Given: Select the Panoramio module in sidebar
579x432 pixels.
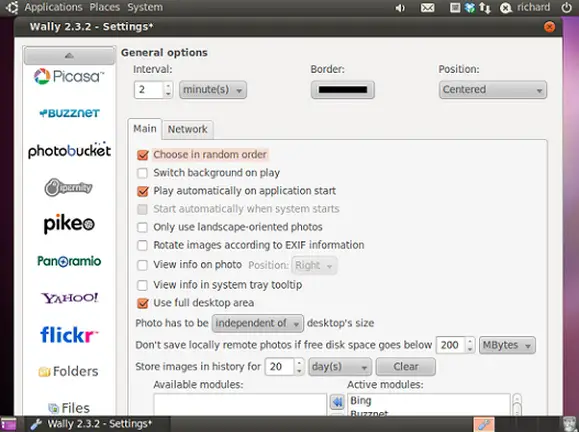Looking at the screenshot, I should pos(69,261).
